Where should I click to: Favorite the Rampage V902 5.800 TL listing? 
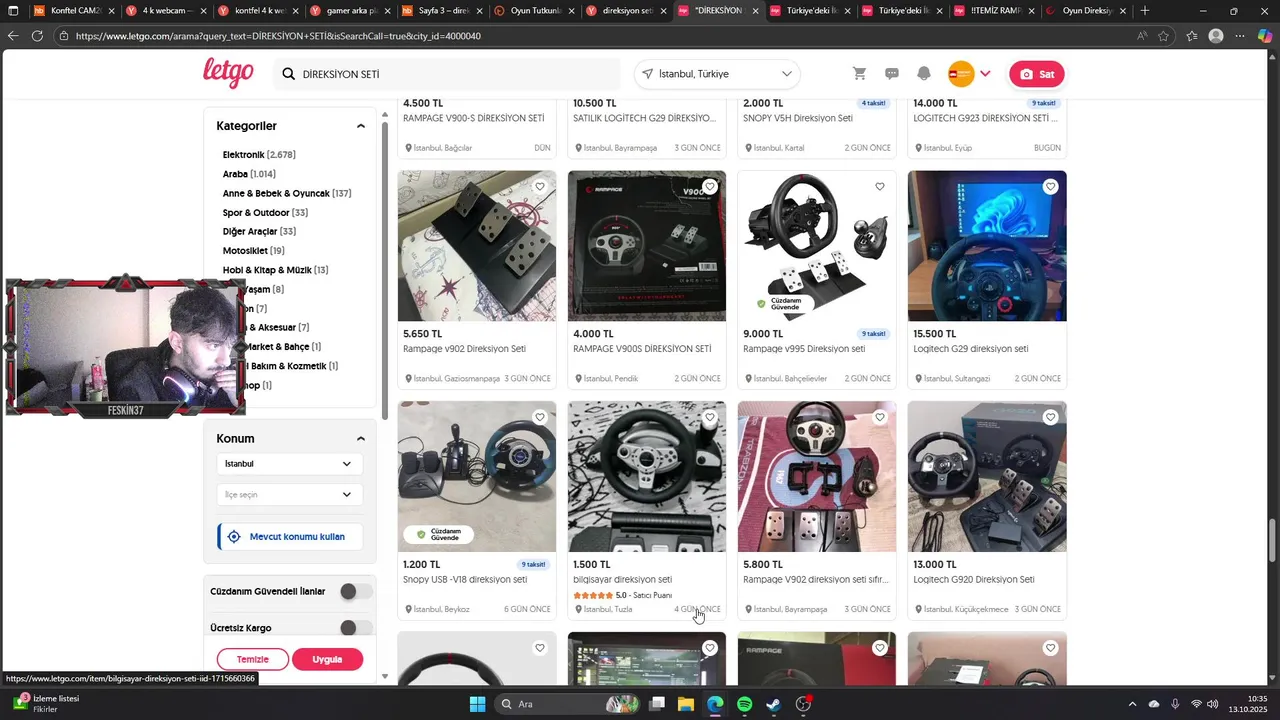(880, 417)
